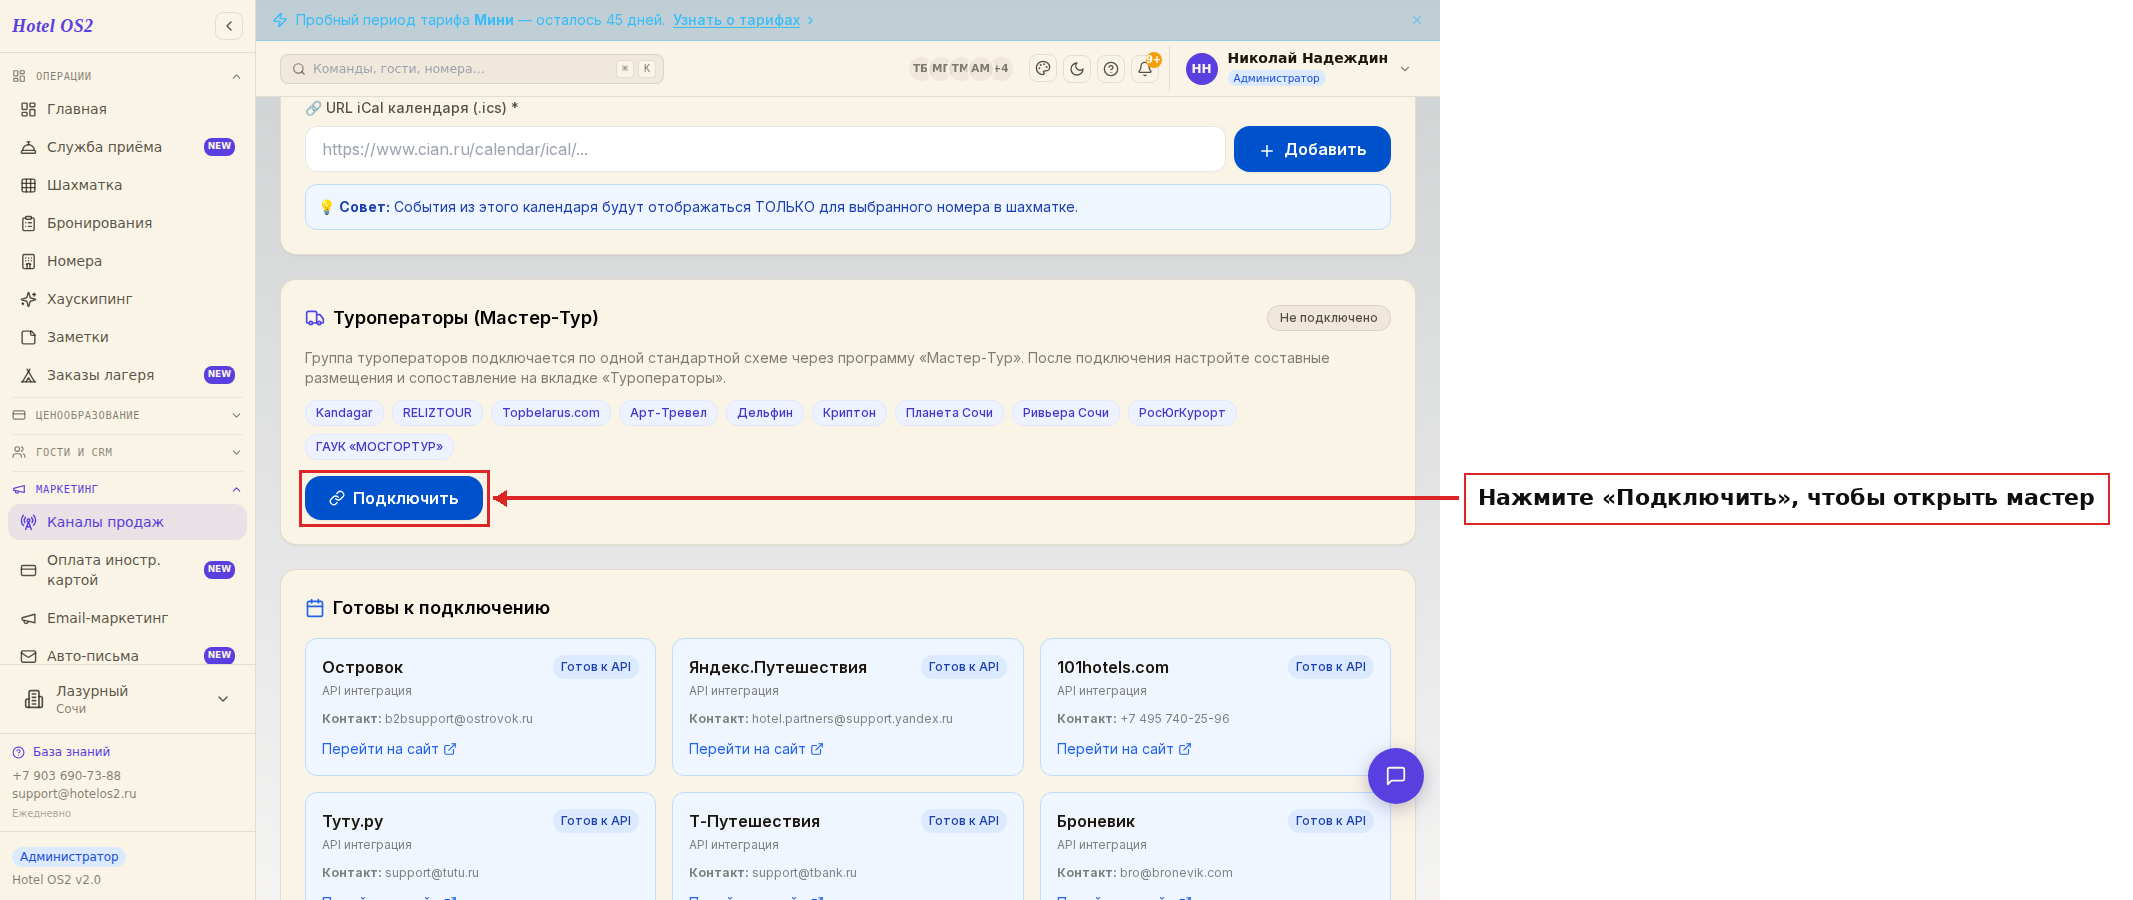2133x900 pixels.
Task: Open the help question mark icon
Action: pos(1111,69)
